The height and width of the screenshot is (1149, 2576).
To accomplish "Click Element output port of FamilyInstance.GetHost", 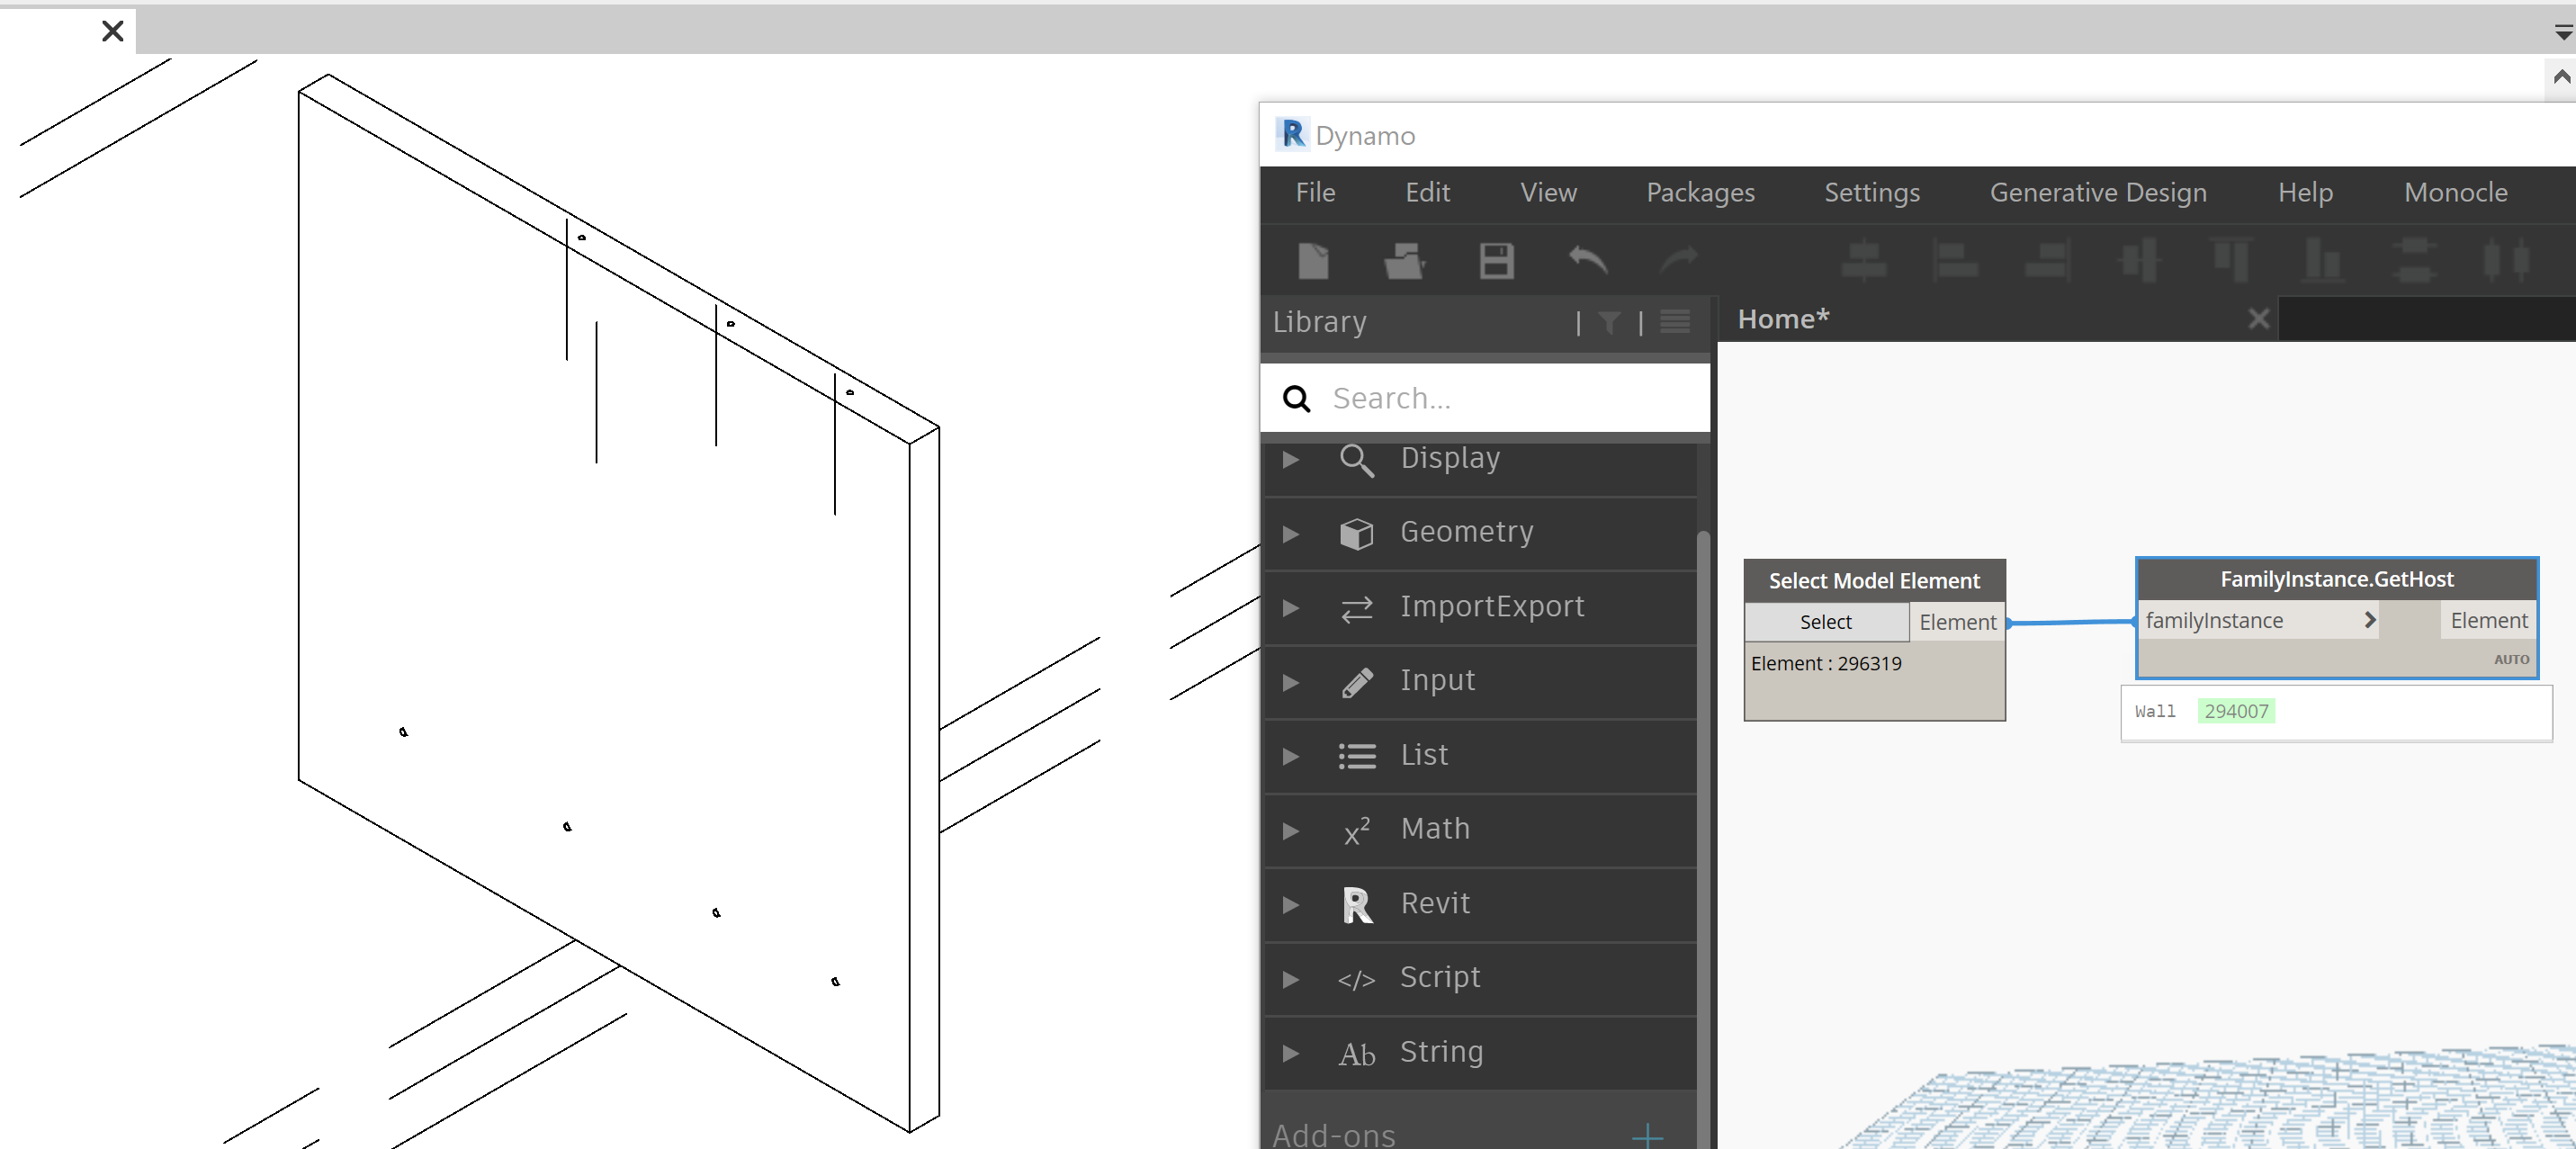I will pos(2488,620).
